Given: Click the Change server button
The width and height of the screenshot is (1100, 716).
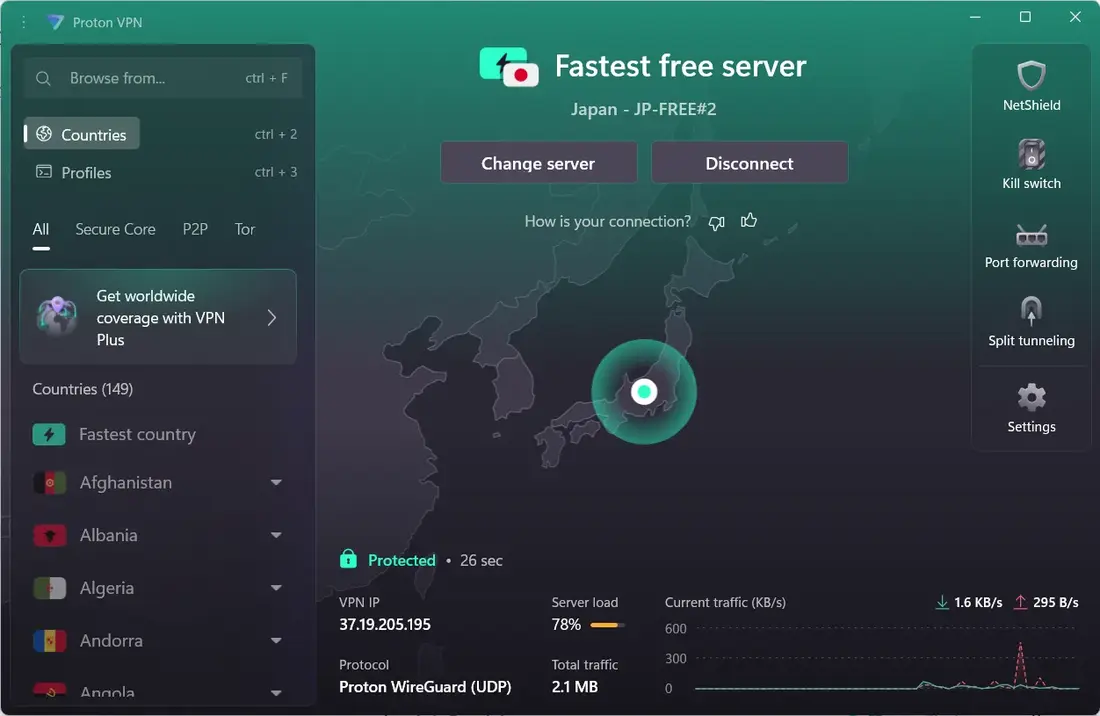Looking at the screenshot, I should (x=538, y=163).
